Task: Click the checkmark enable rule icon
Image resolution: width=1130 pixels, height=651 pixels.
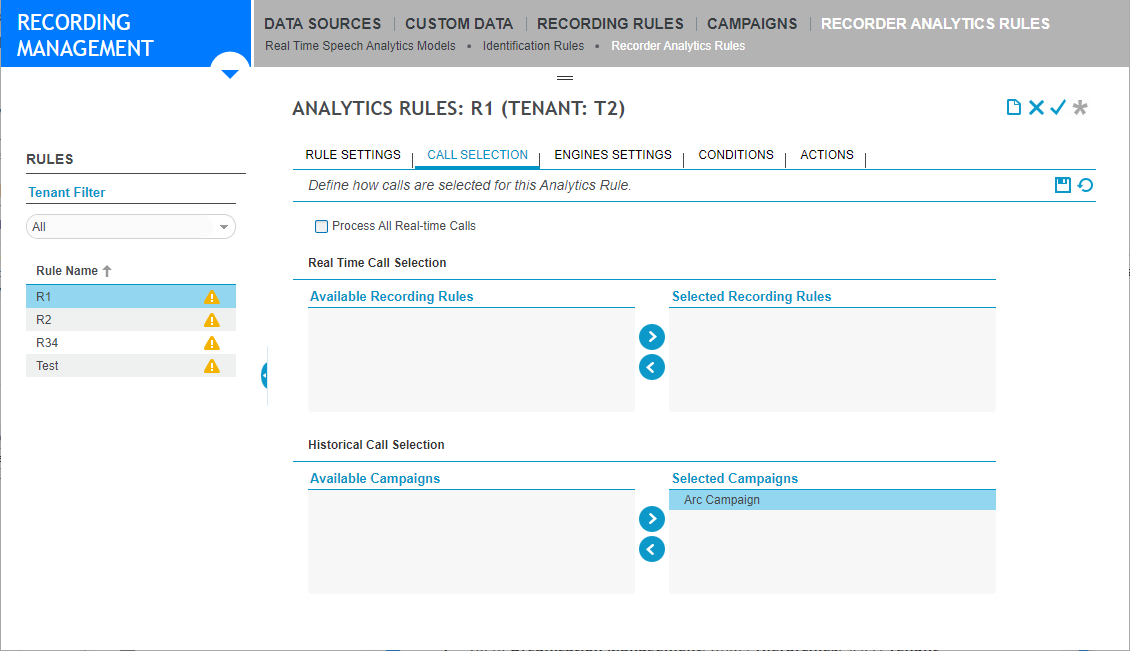Action: pyautogui.click(x=1058, y=107)
